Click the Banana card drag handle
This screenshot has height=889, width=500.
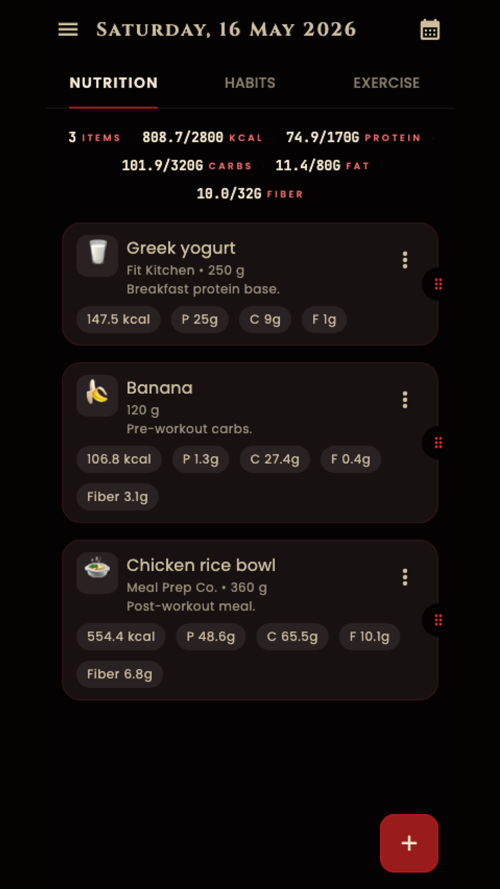(438, 442)
